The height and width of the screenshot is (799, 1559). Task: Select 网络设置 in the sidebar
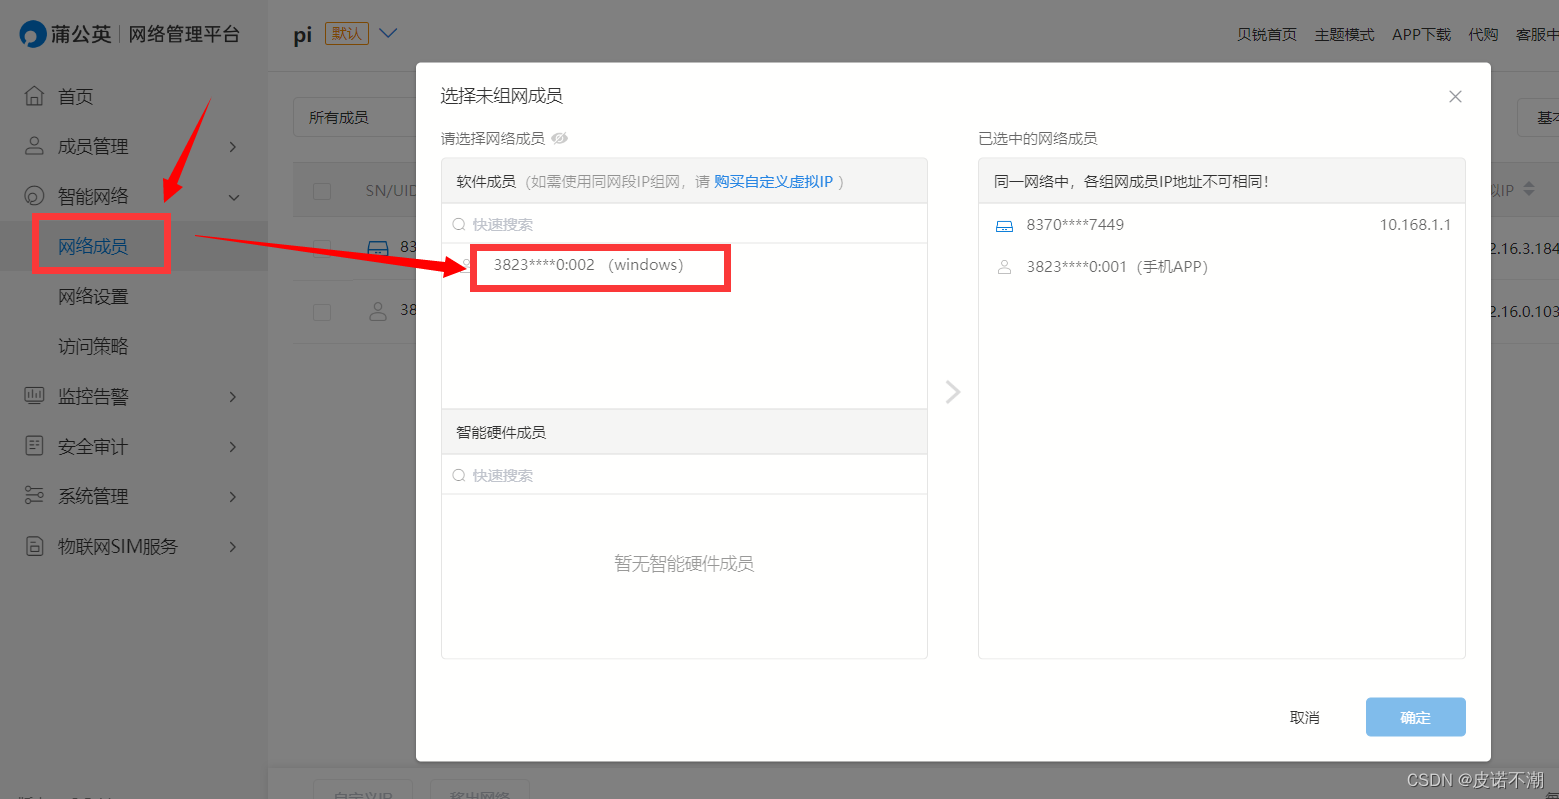click(x=93, y=296)
